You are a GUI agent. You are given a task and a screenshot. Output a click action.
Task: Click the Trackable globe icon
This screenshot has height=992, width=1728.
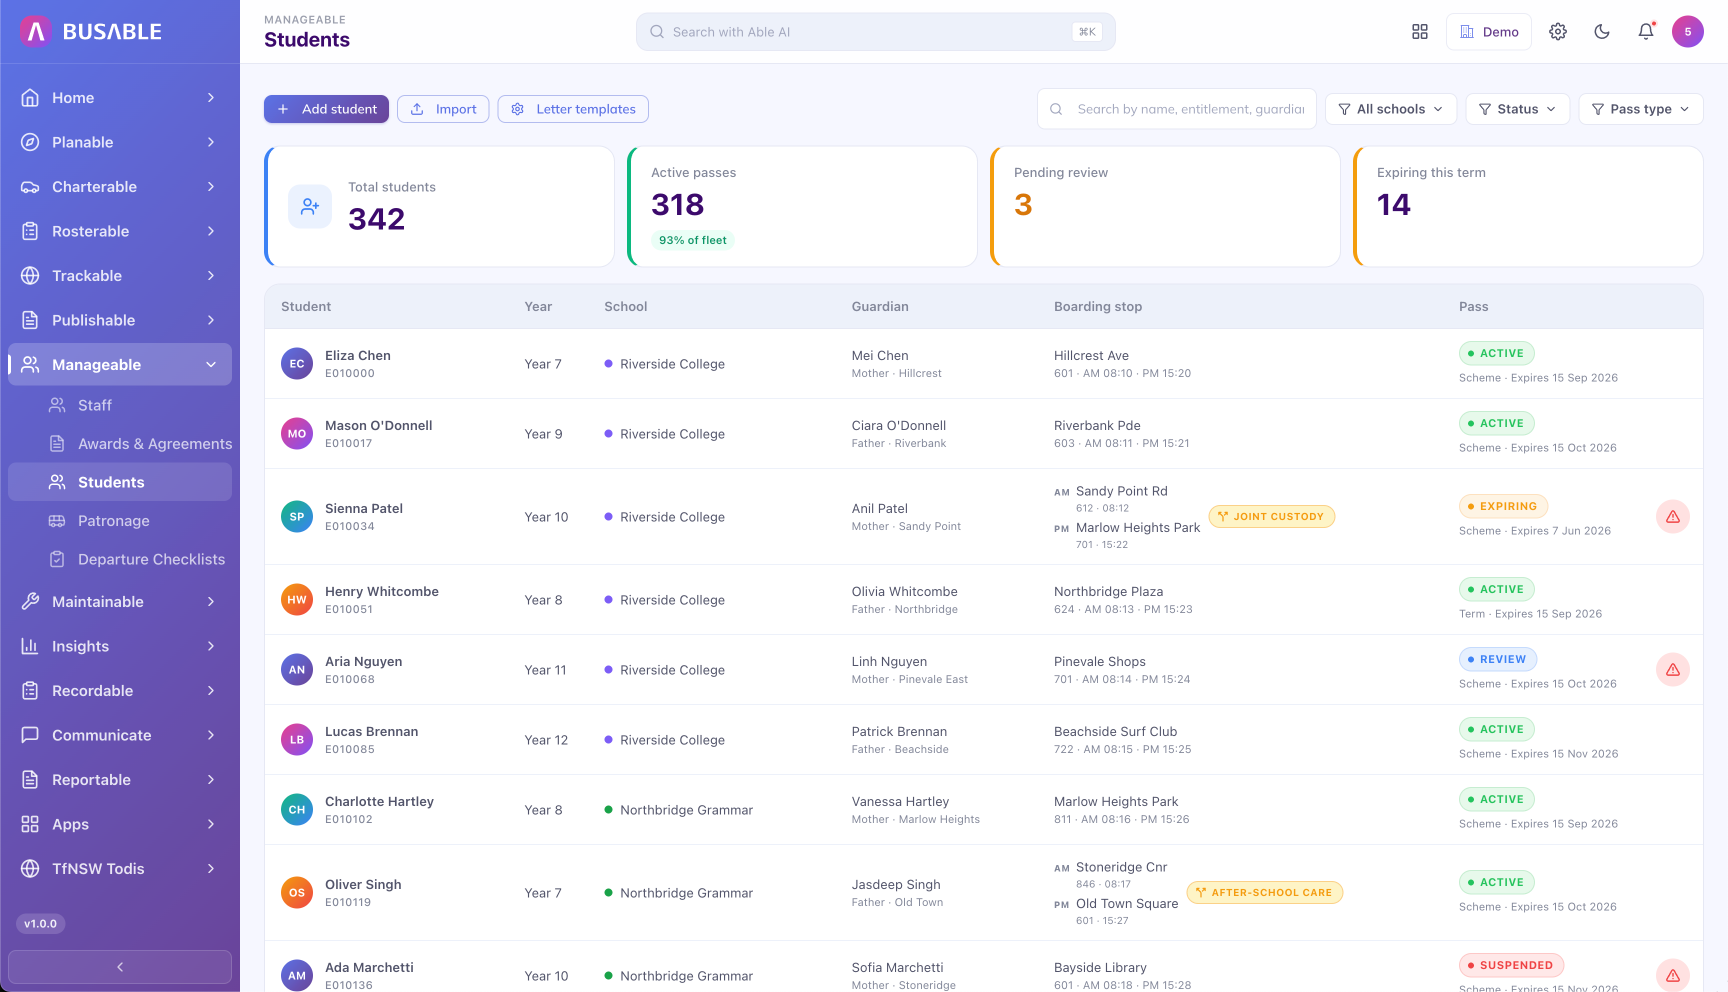point(30,276)
